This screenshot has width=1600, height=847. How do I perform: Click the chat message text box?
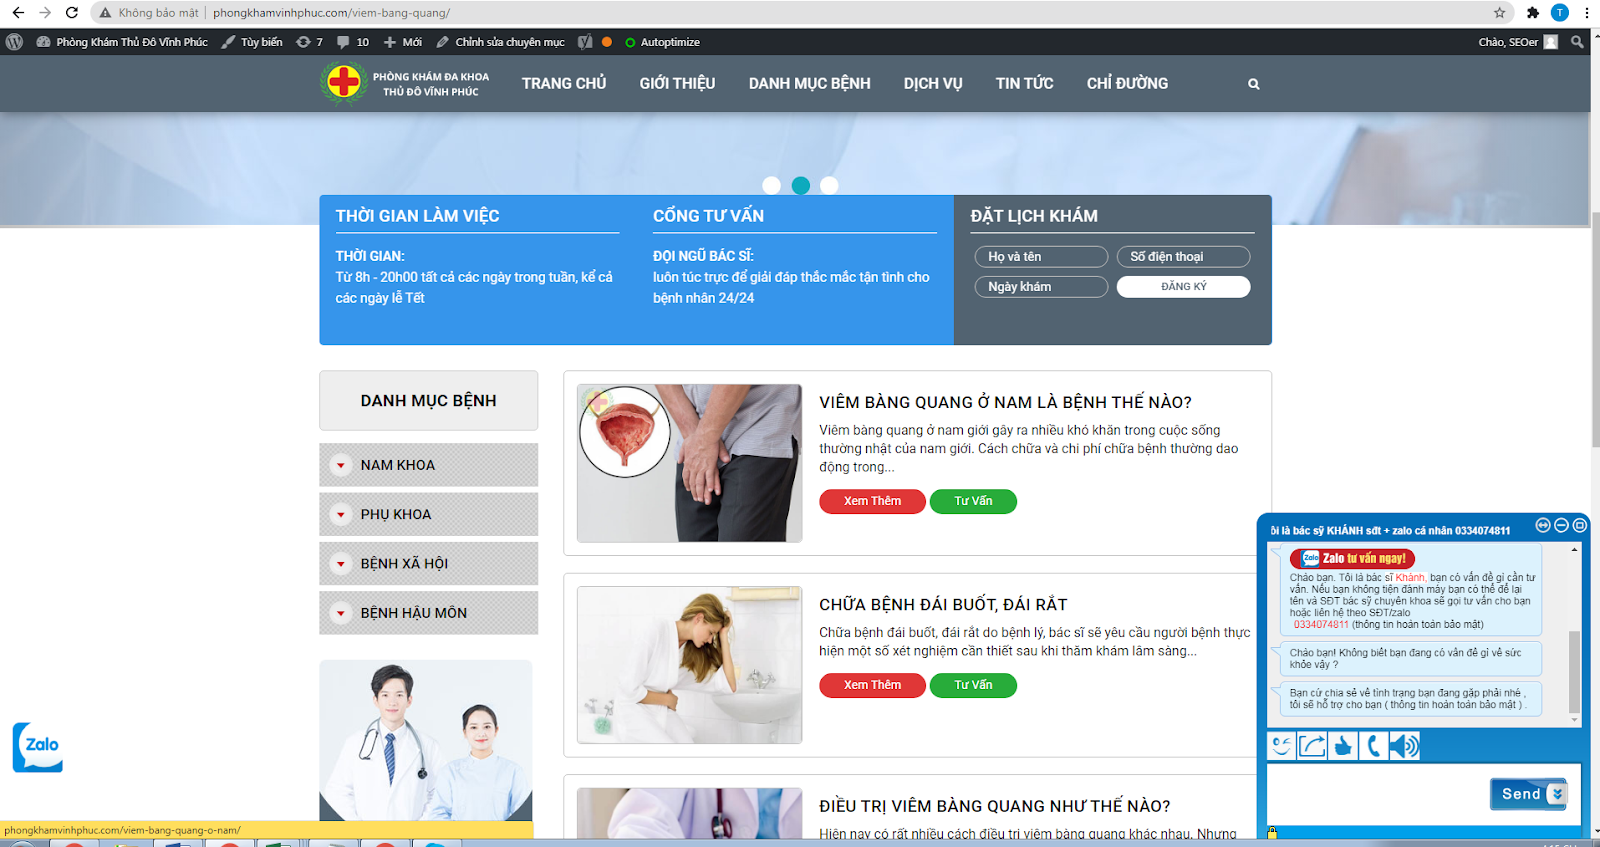click(x=1377, y=794)
